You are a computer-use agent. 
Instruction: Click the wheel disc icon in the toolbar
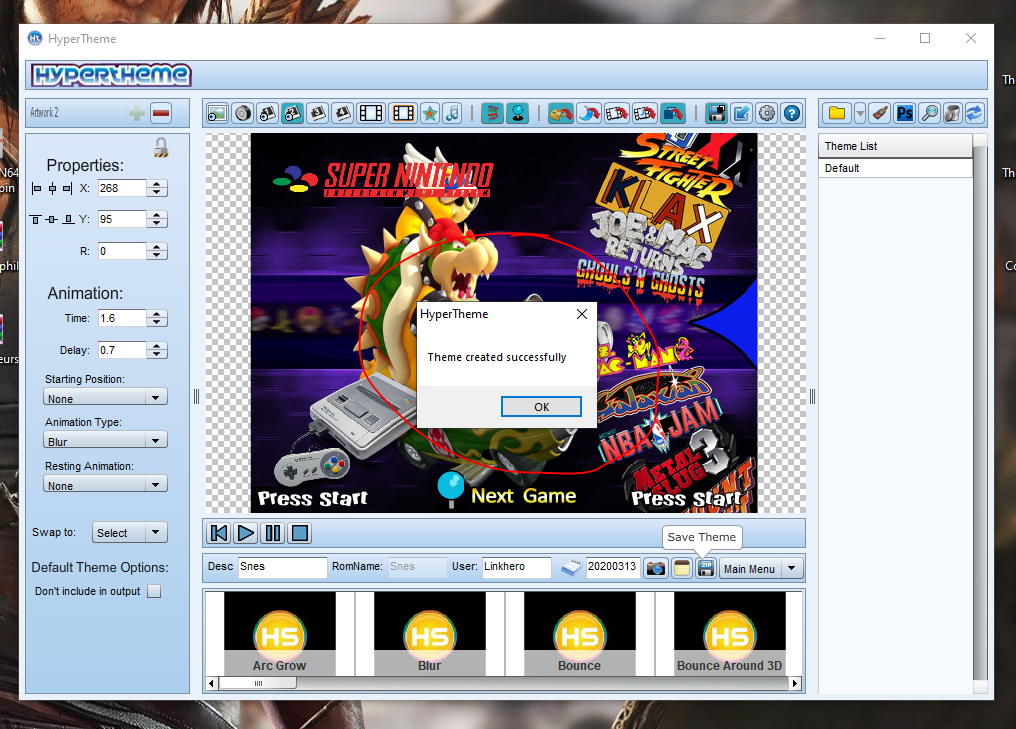click(x=243, y=113)
